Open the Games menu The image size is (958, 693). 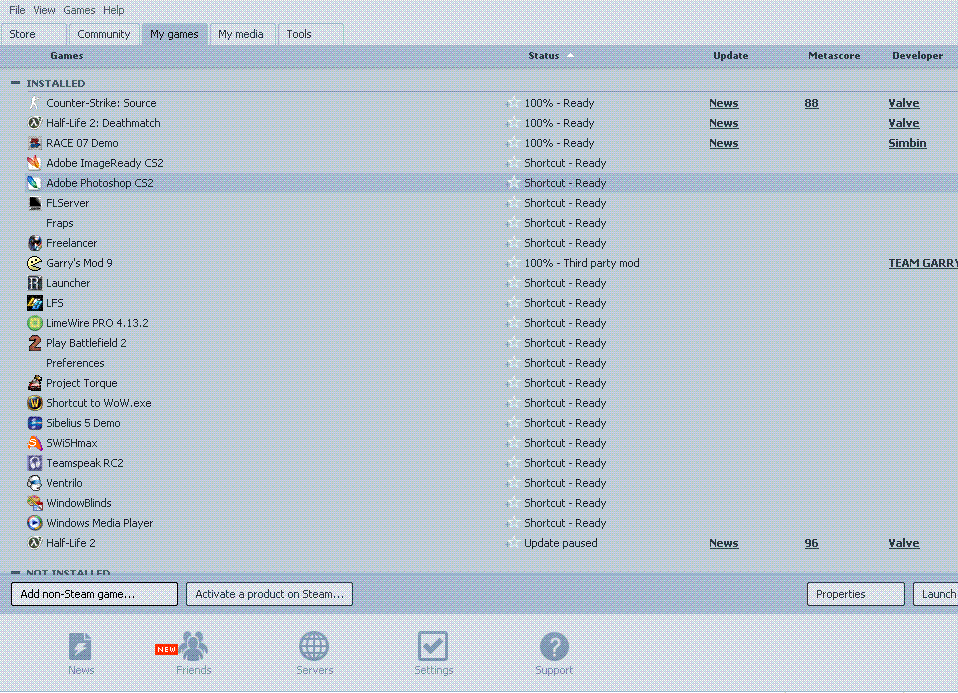pos(79,10)
